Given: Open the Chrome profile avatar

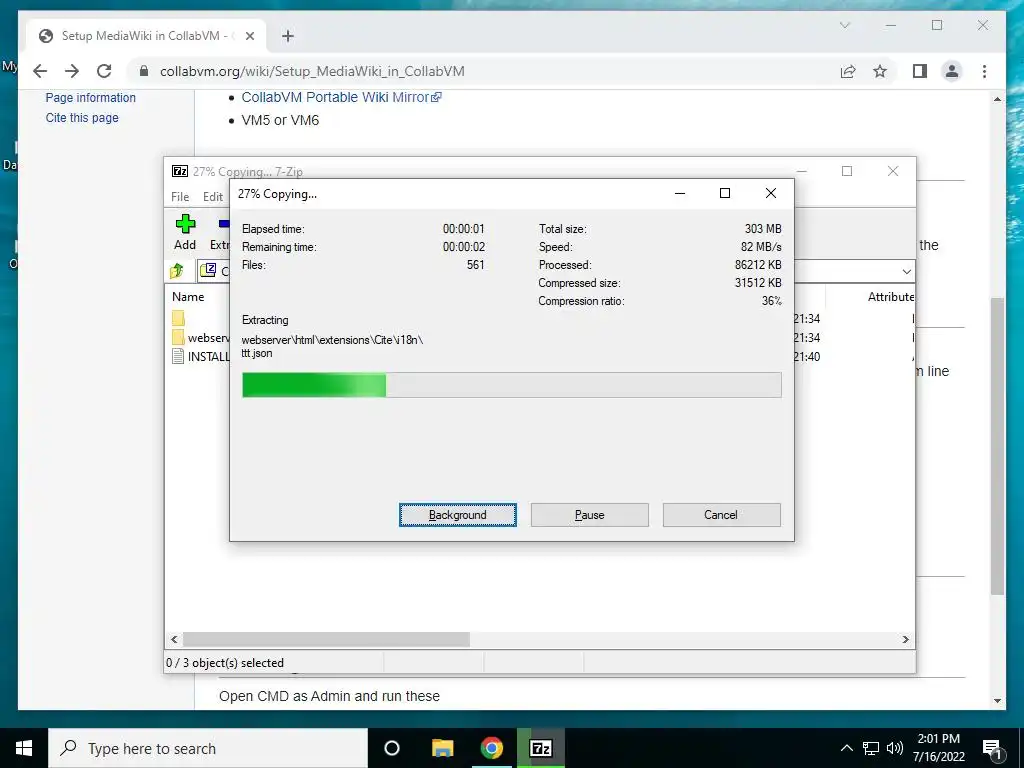Looking at the screenshot, I should [x=952, y=71].
